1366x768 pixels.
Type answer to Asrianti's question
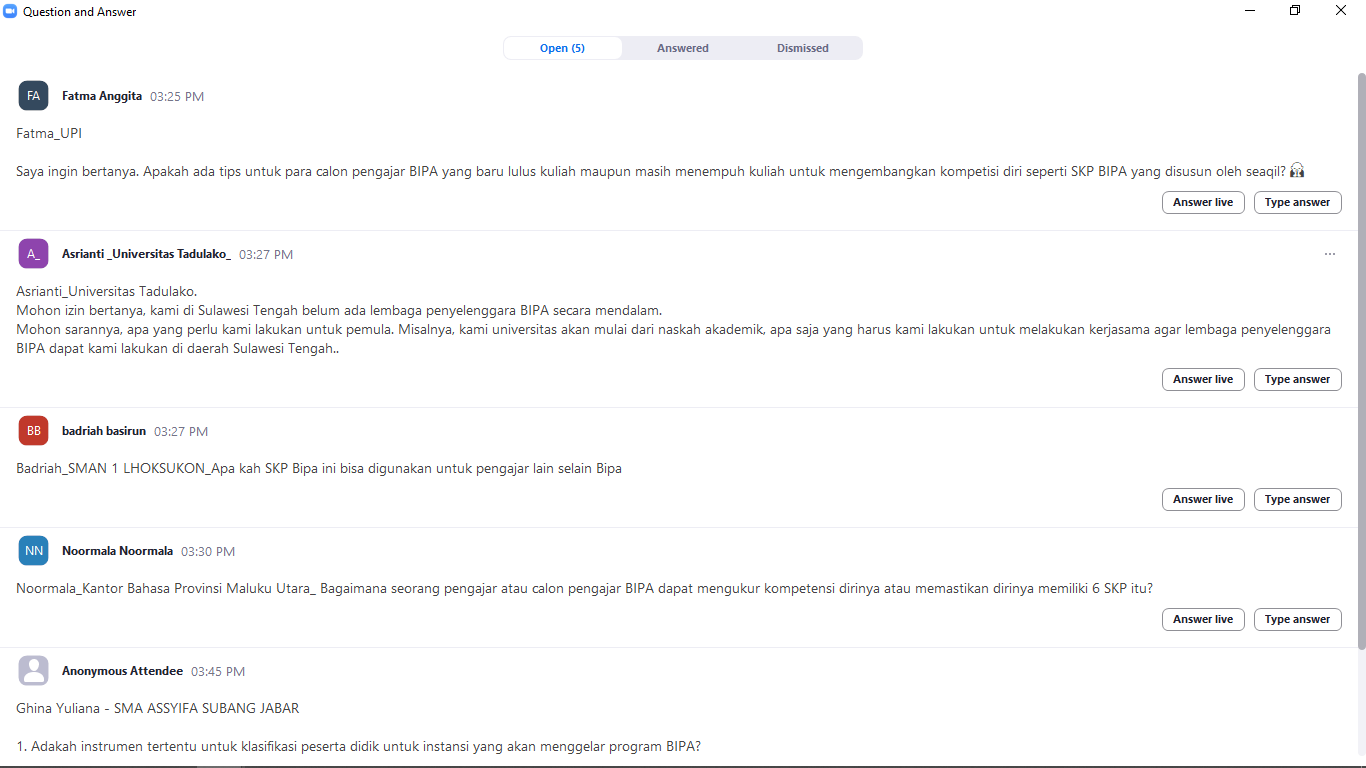tap(1297, 379)
